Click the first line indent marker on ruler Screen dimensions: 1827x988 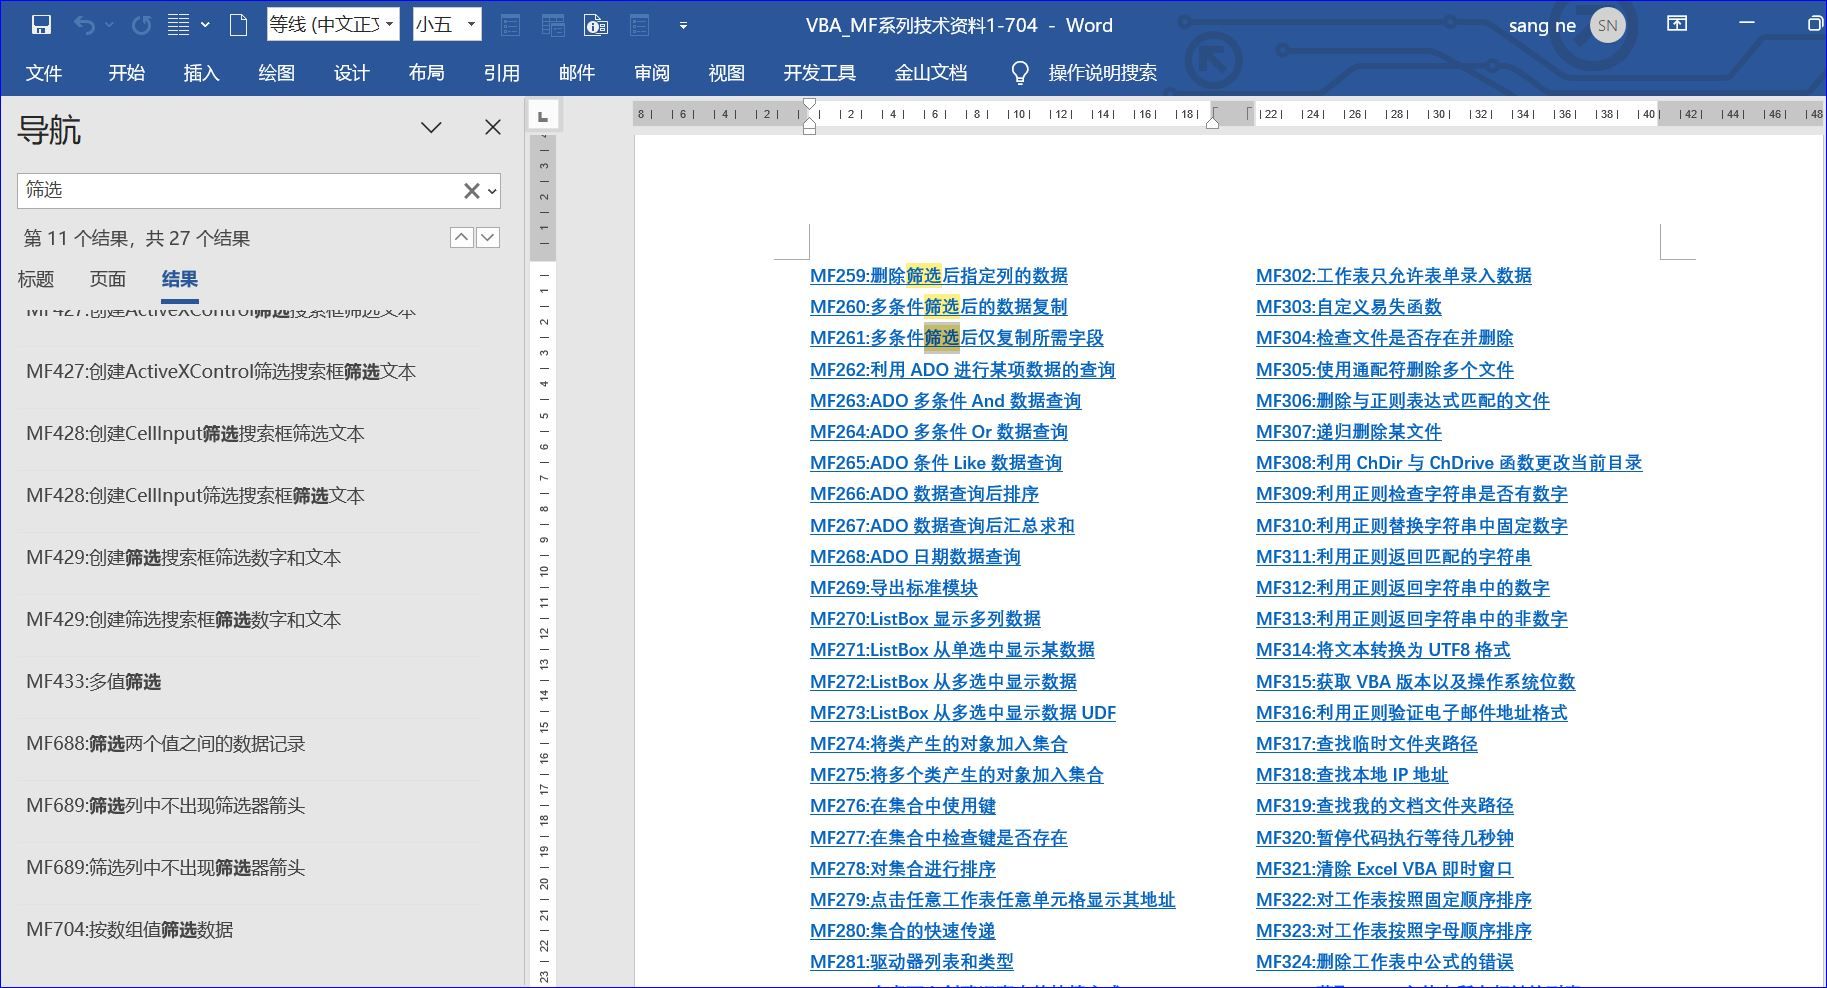coord(809,104)
